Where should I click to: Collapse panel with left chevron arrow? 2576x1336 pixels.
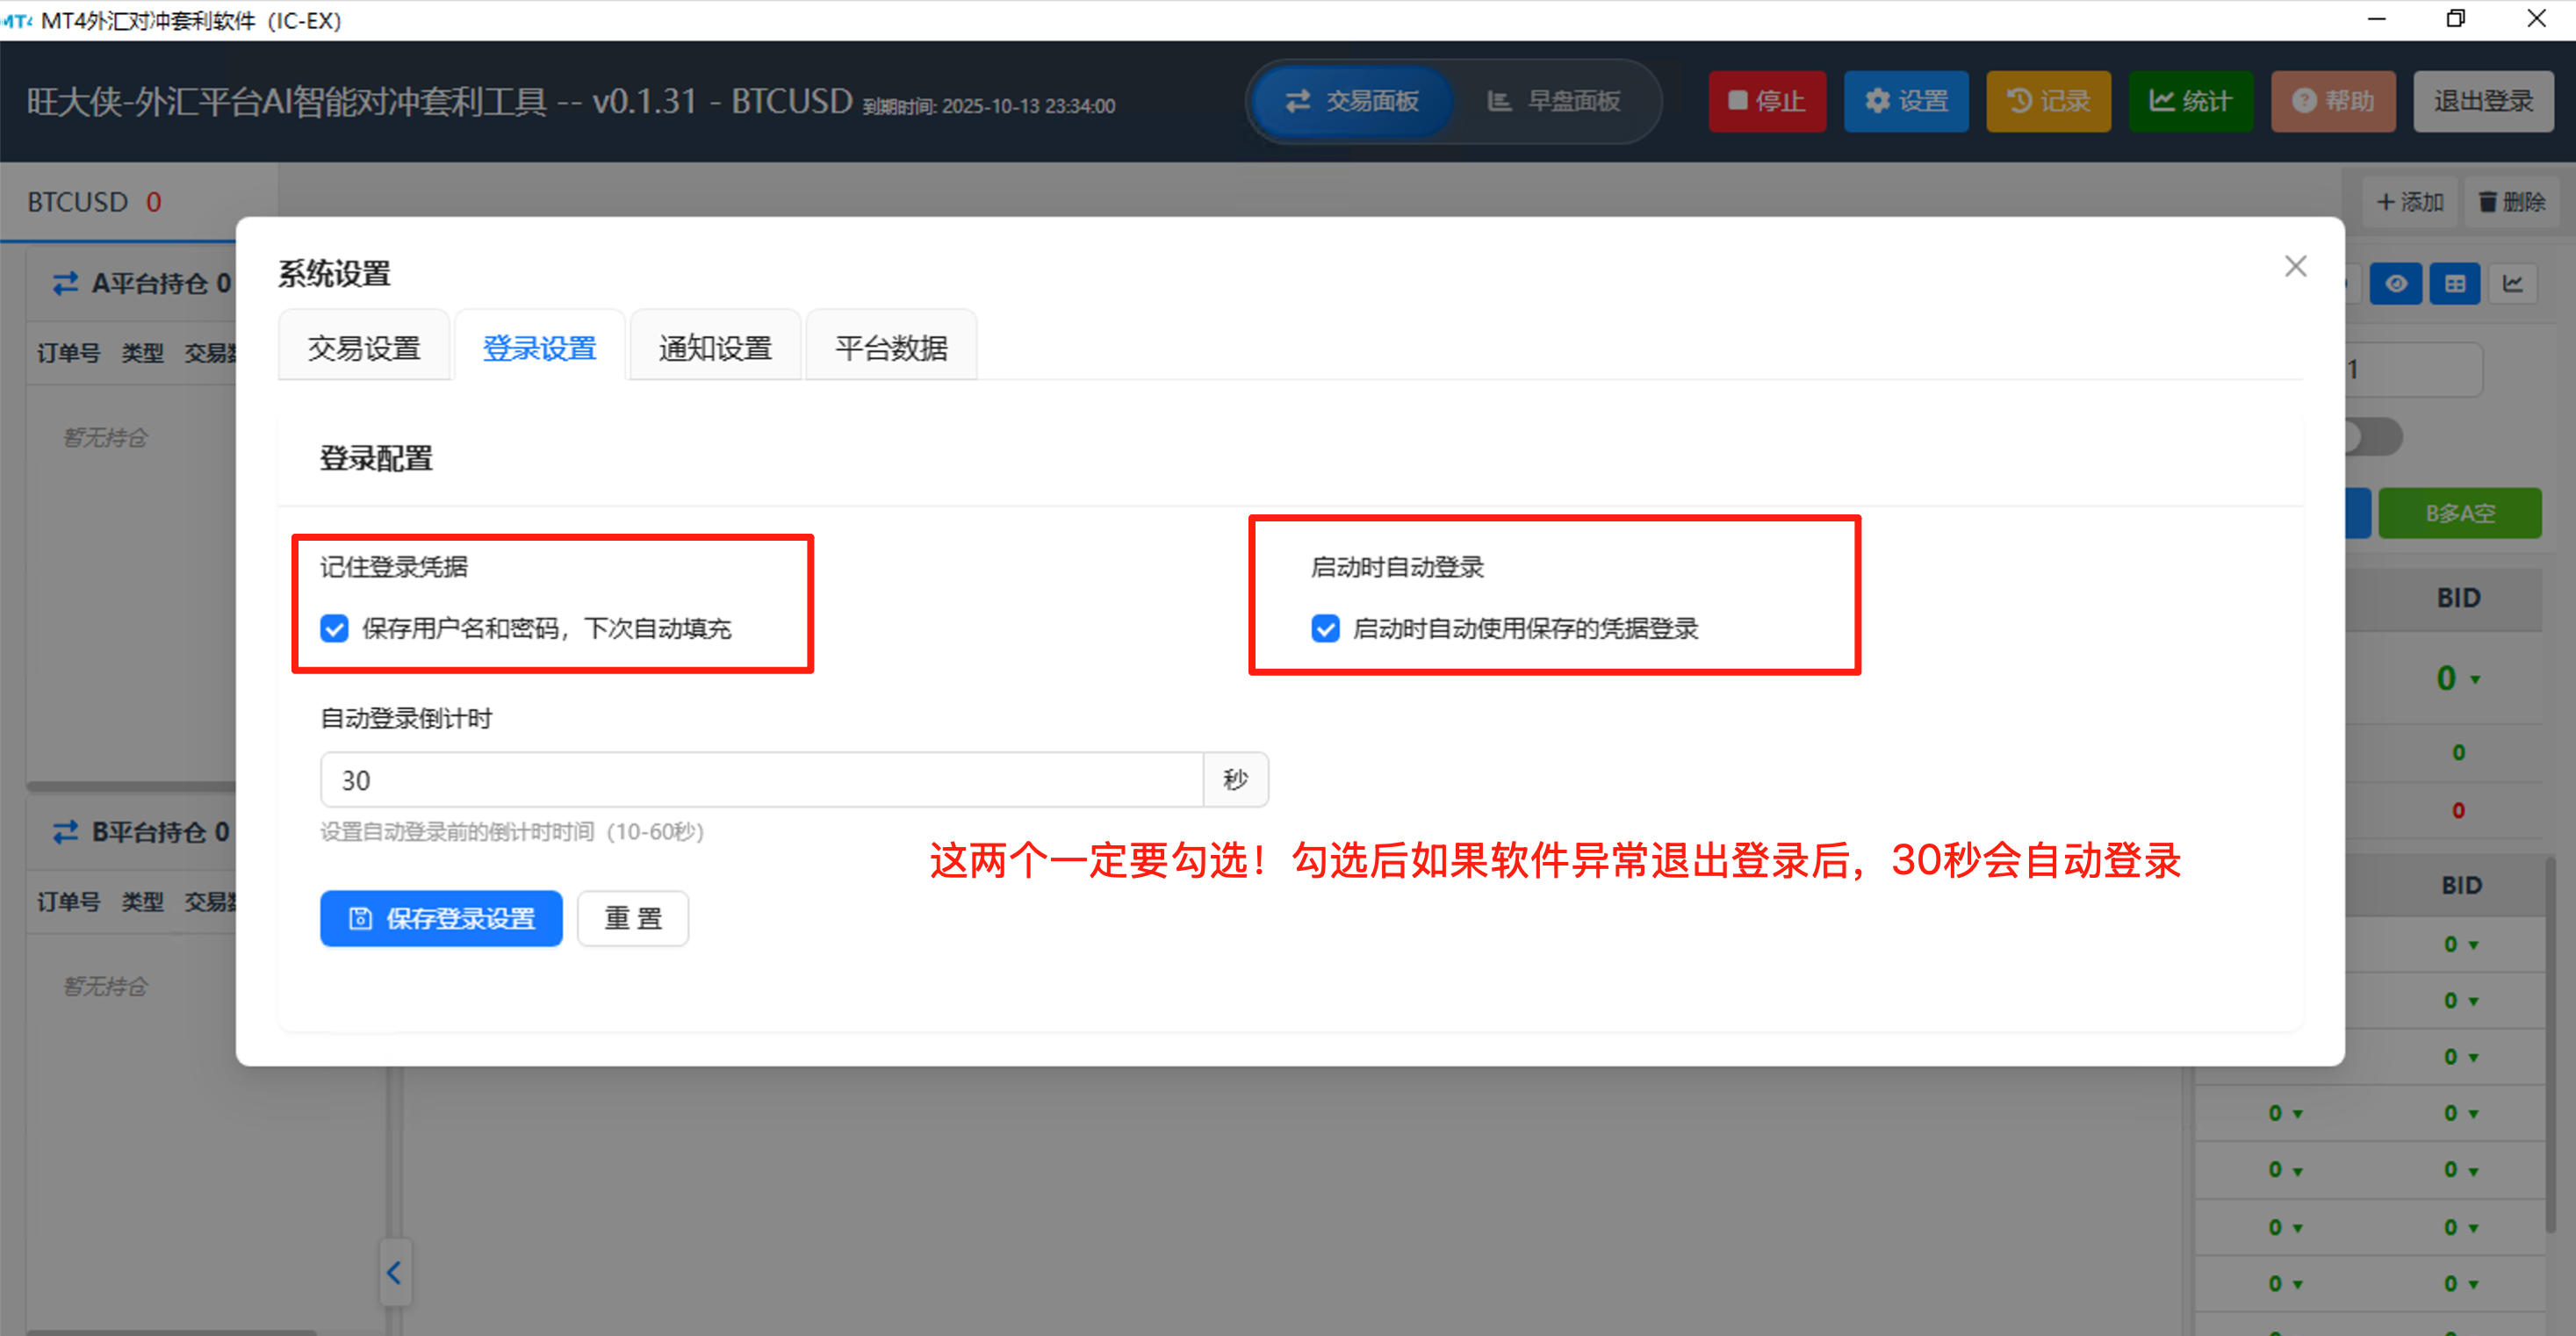pyautogui.click(x=394, y=1272)
